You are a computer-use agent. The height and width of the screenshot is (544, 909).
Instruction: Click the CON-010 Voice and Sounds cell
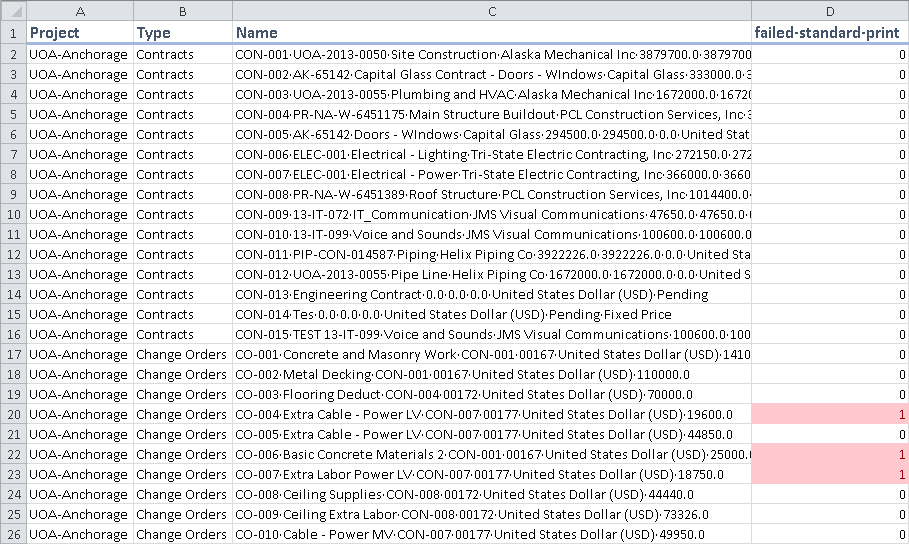pyautogui.click(x=492, y=234)
